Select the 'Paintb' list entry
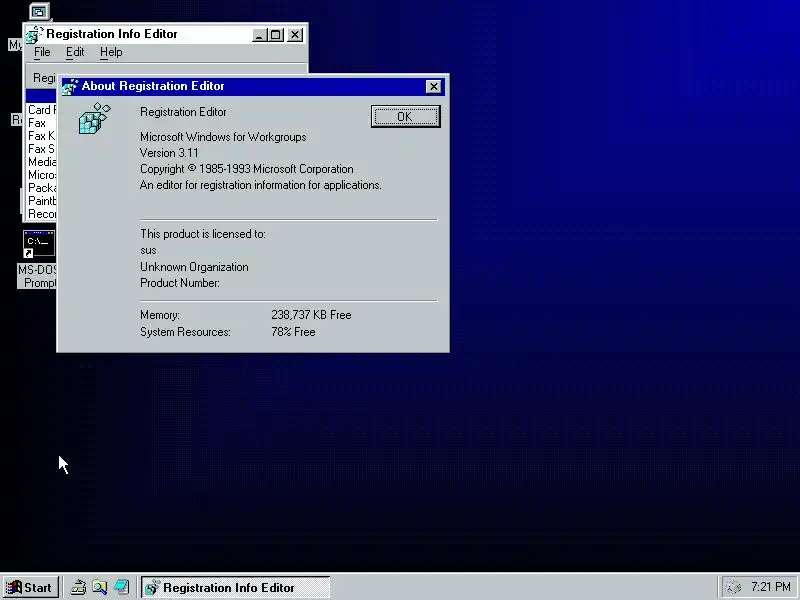800x600 pixels. pos(42,201)
